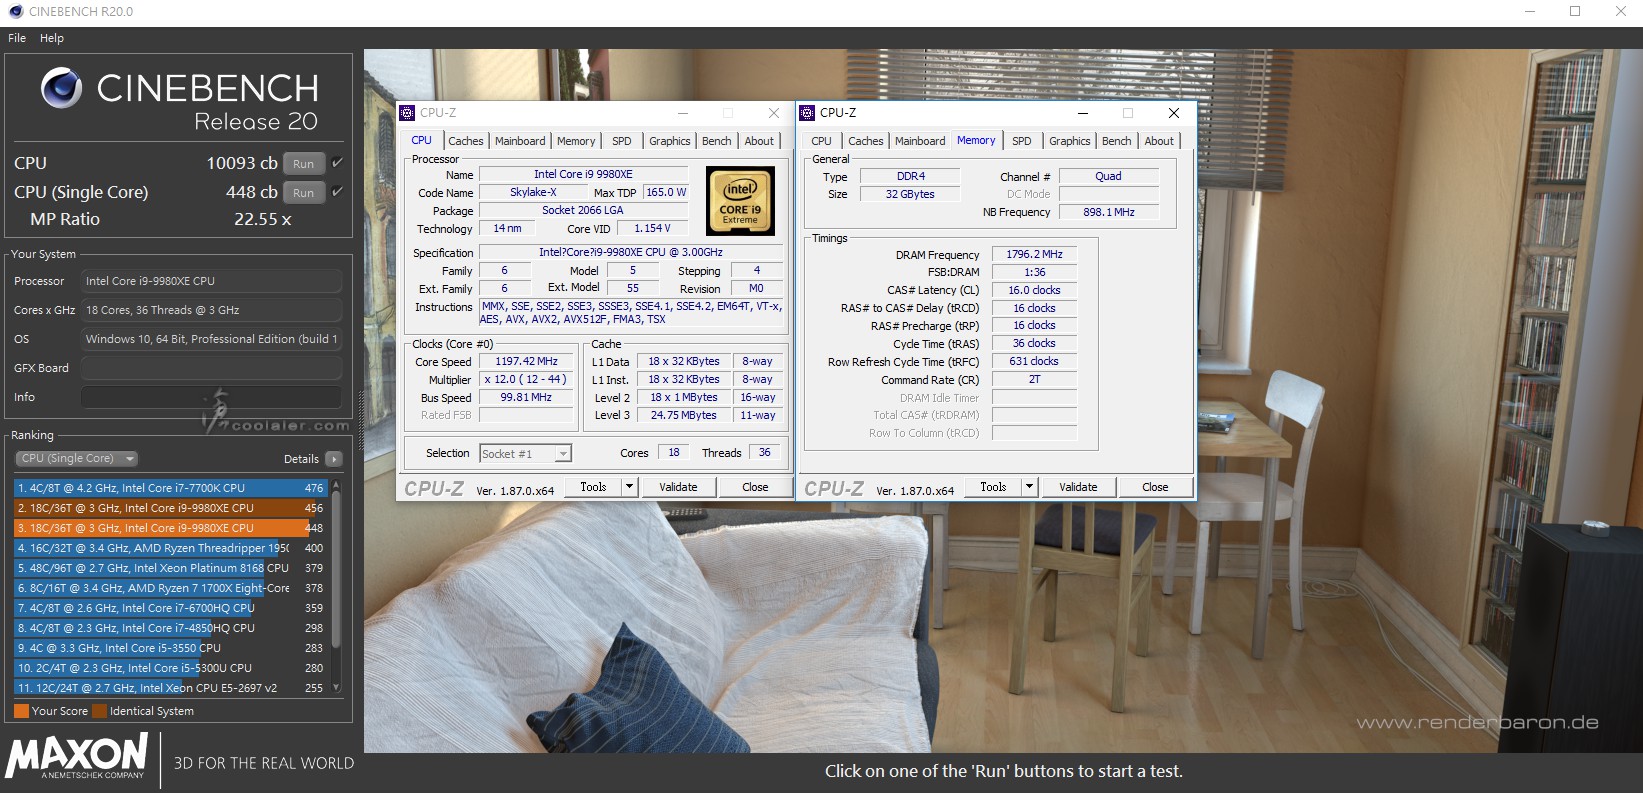The height and width of the screenshot is (793, 1643).
Task: Select ranking row i9-9980XE scoring 448
Action: pos(170,528)
